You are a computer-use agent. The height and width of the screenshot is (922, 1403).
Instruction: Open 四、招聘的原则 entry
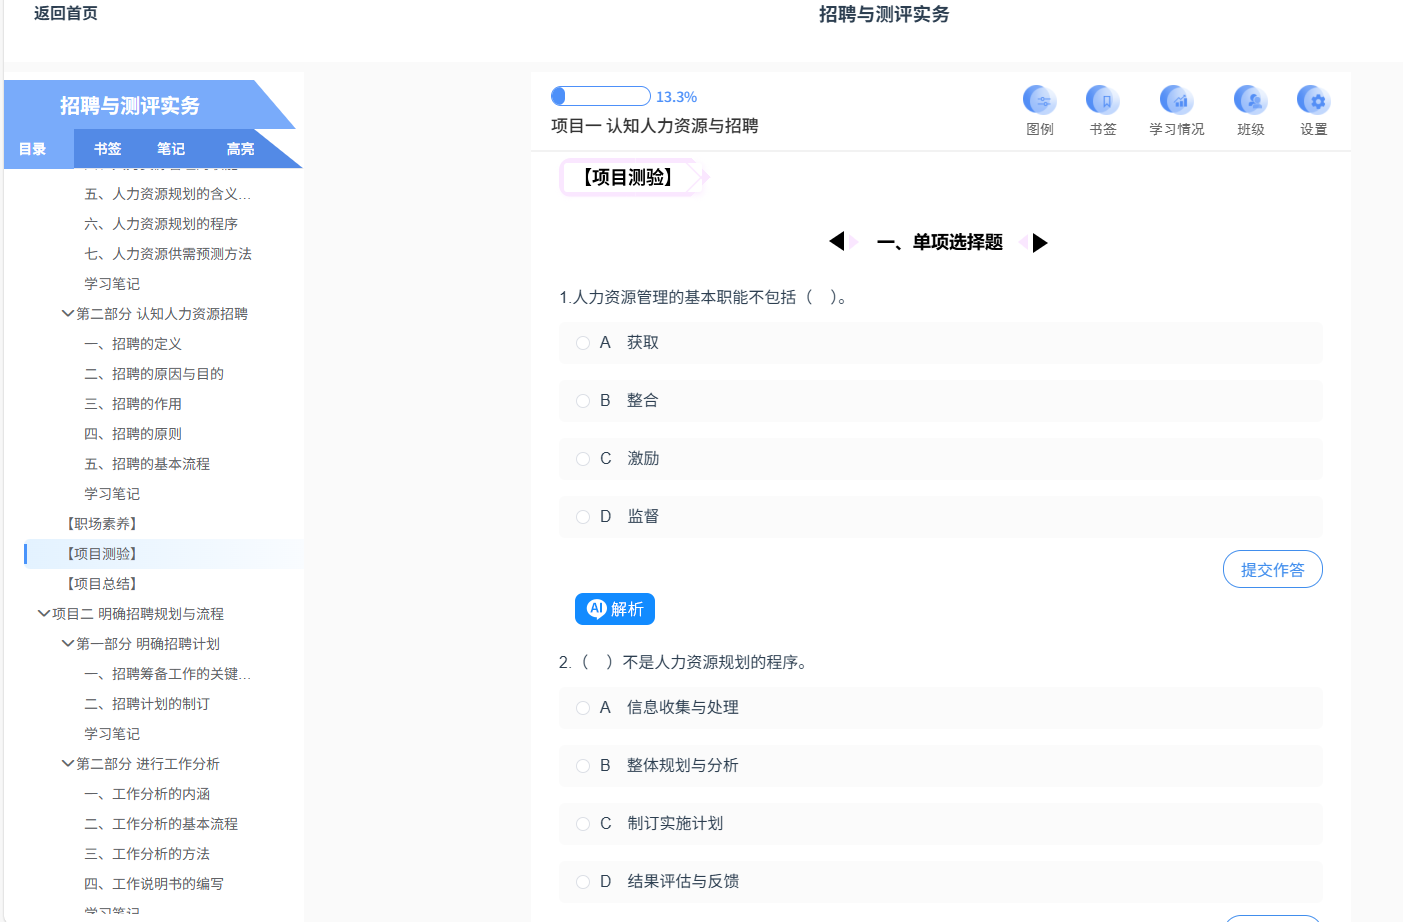[x=133, y=434]
